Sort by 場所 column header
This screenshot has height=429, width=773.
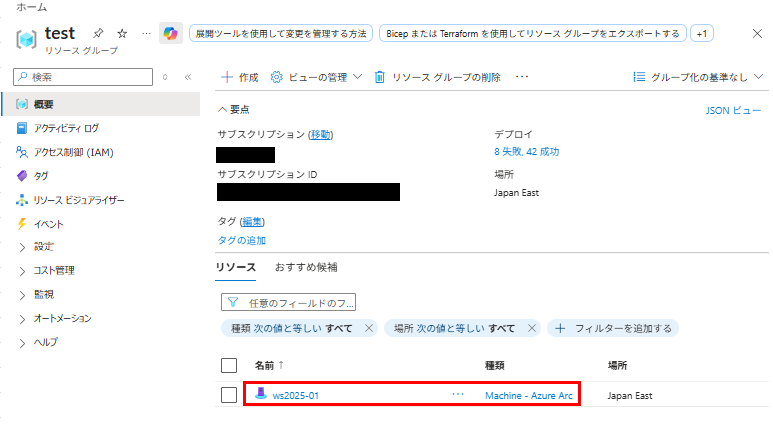[x=617, y=365]
